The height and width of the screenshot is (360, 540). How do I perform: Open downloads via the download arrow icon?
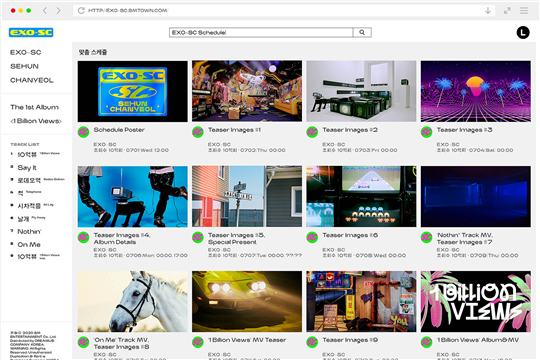pyautogui.click(x=488, y=11)
